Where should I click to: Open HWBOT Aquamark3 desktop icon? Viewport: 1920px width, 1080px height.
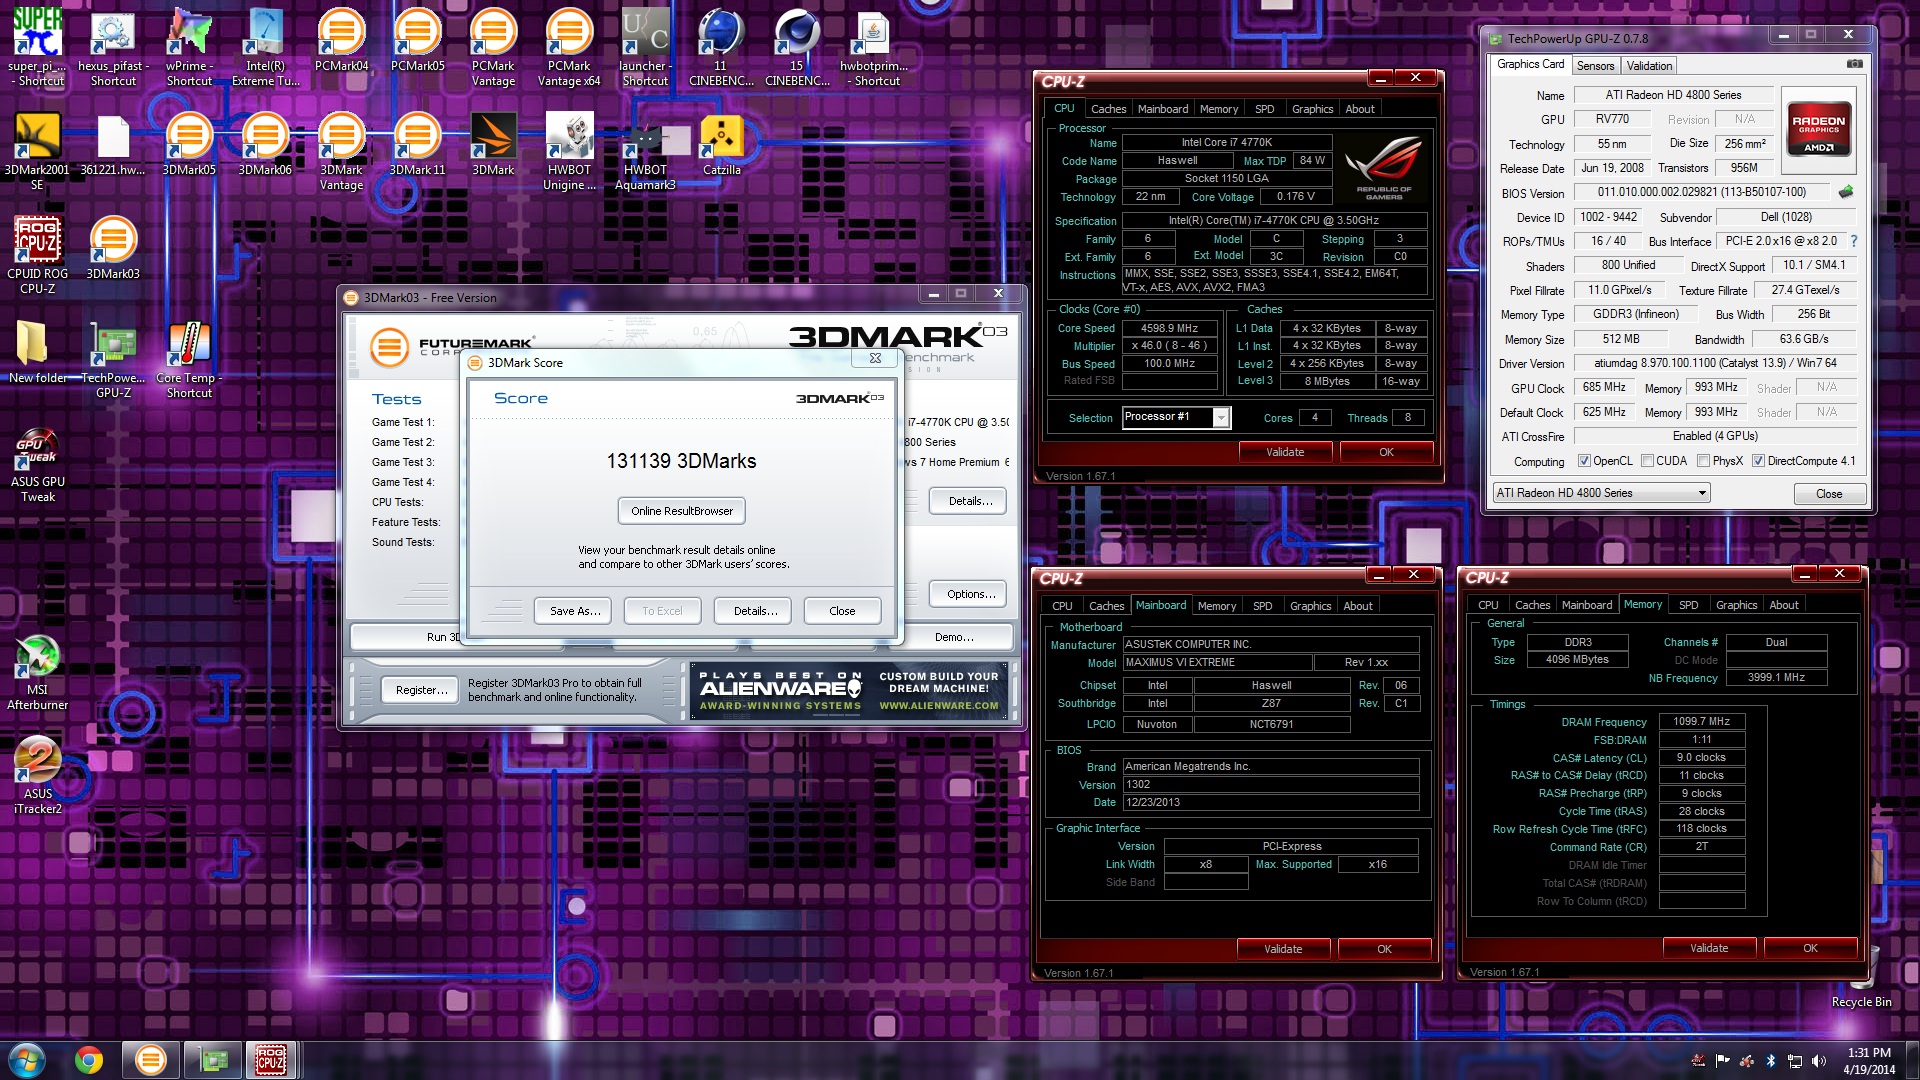645,150
